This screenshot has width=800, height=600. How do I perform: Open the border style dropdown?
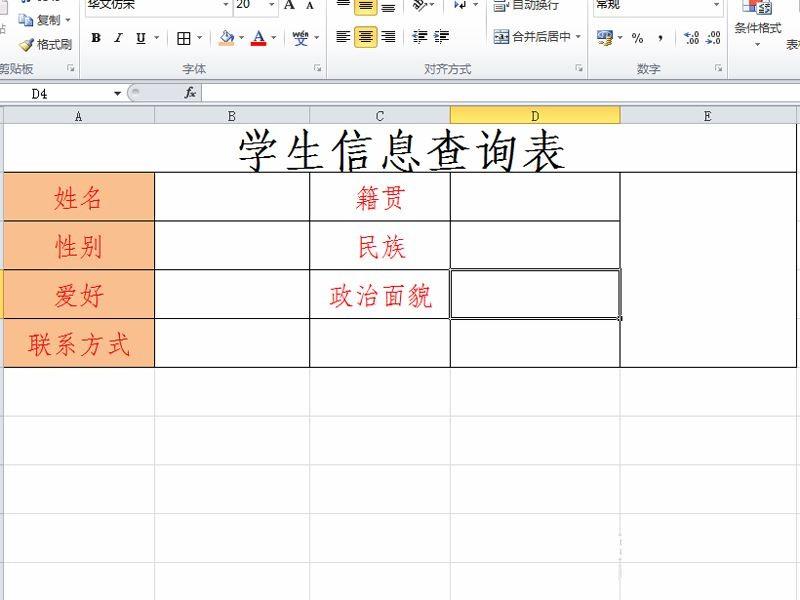tap(199, 36)
